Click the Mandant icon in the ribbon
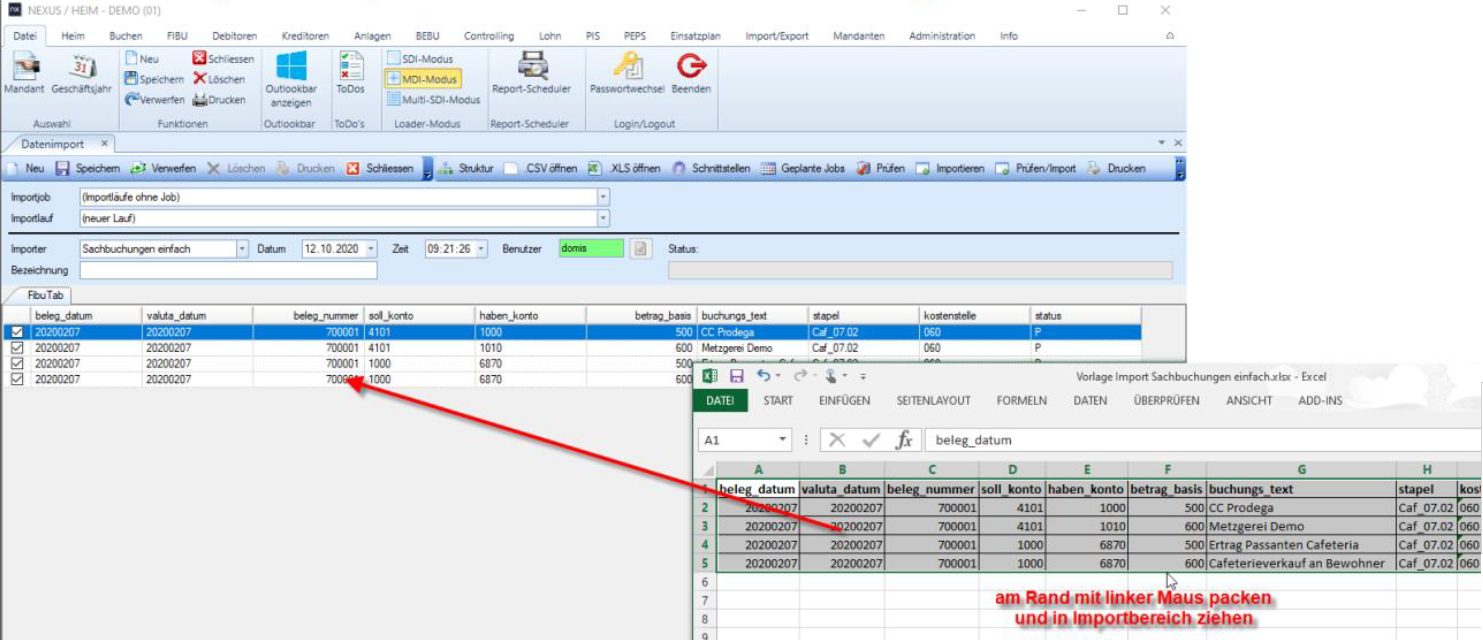The width and height of the screenshot is (1483, 640). pos(24,68)
